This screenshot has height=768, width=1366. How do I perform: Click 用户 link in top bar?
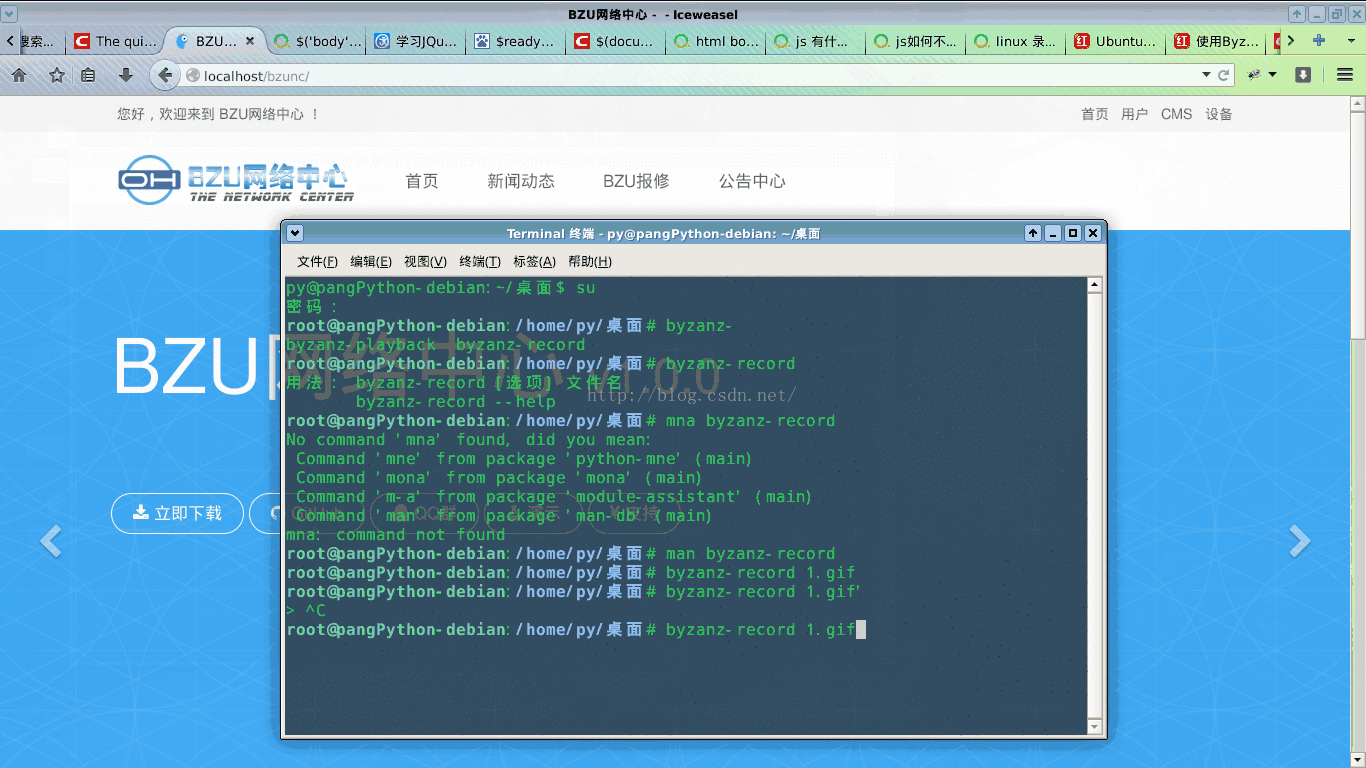coord(1135,114)
